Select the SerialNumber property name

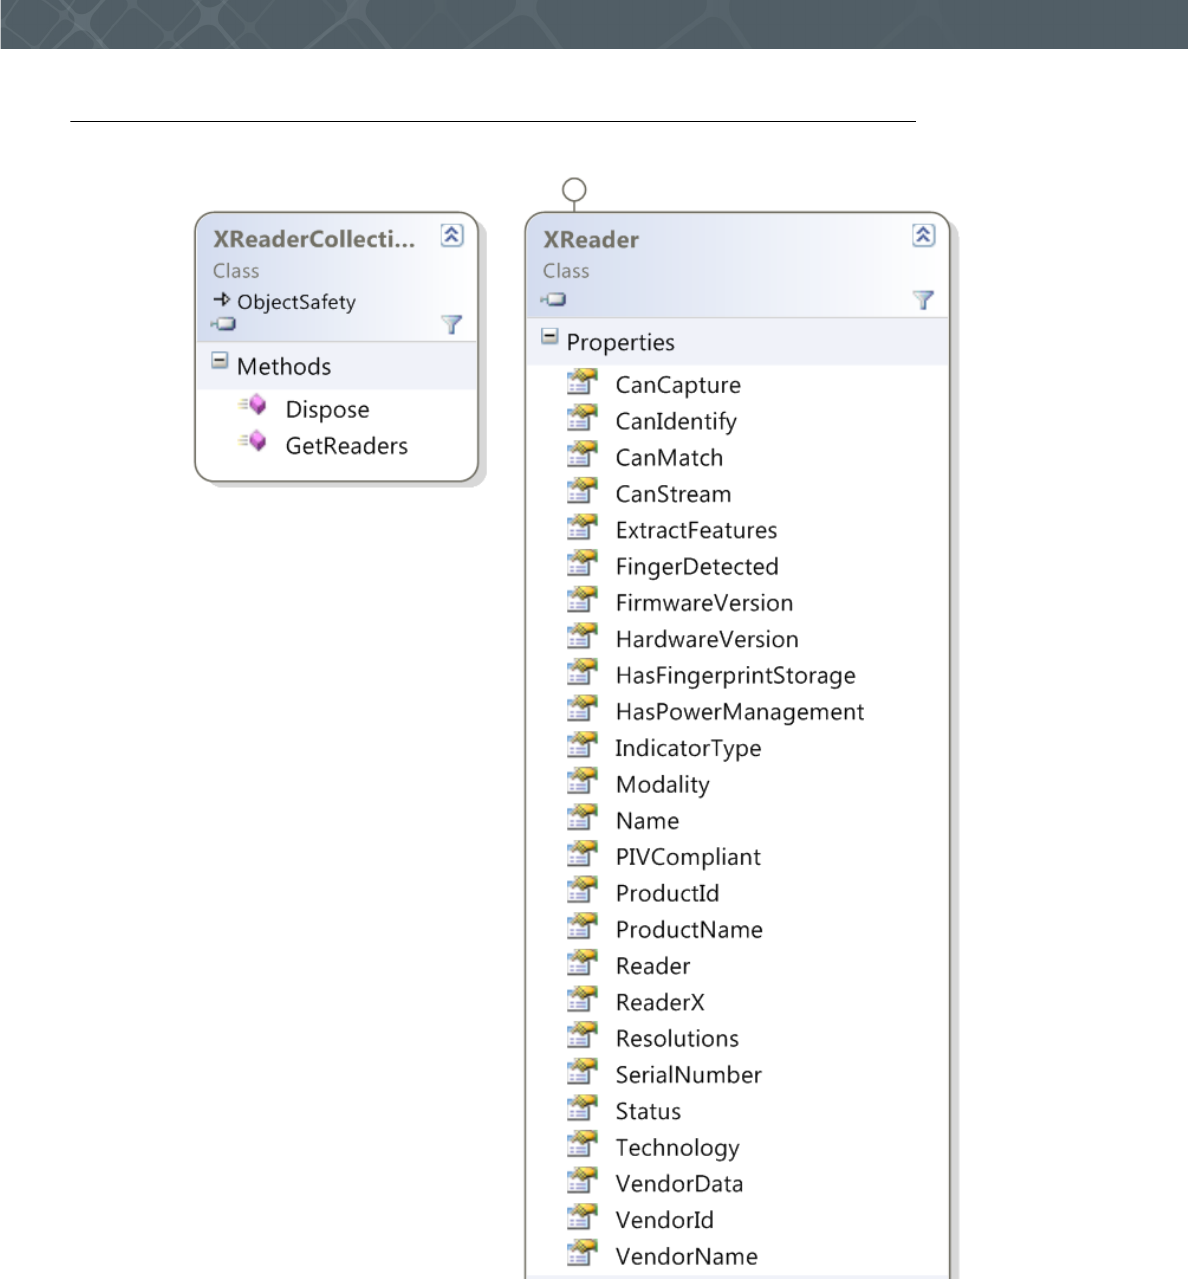point(688,1075)
